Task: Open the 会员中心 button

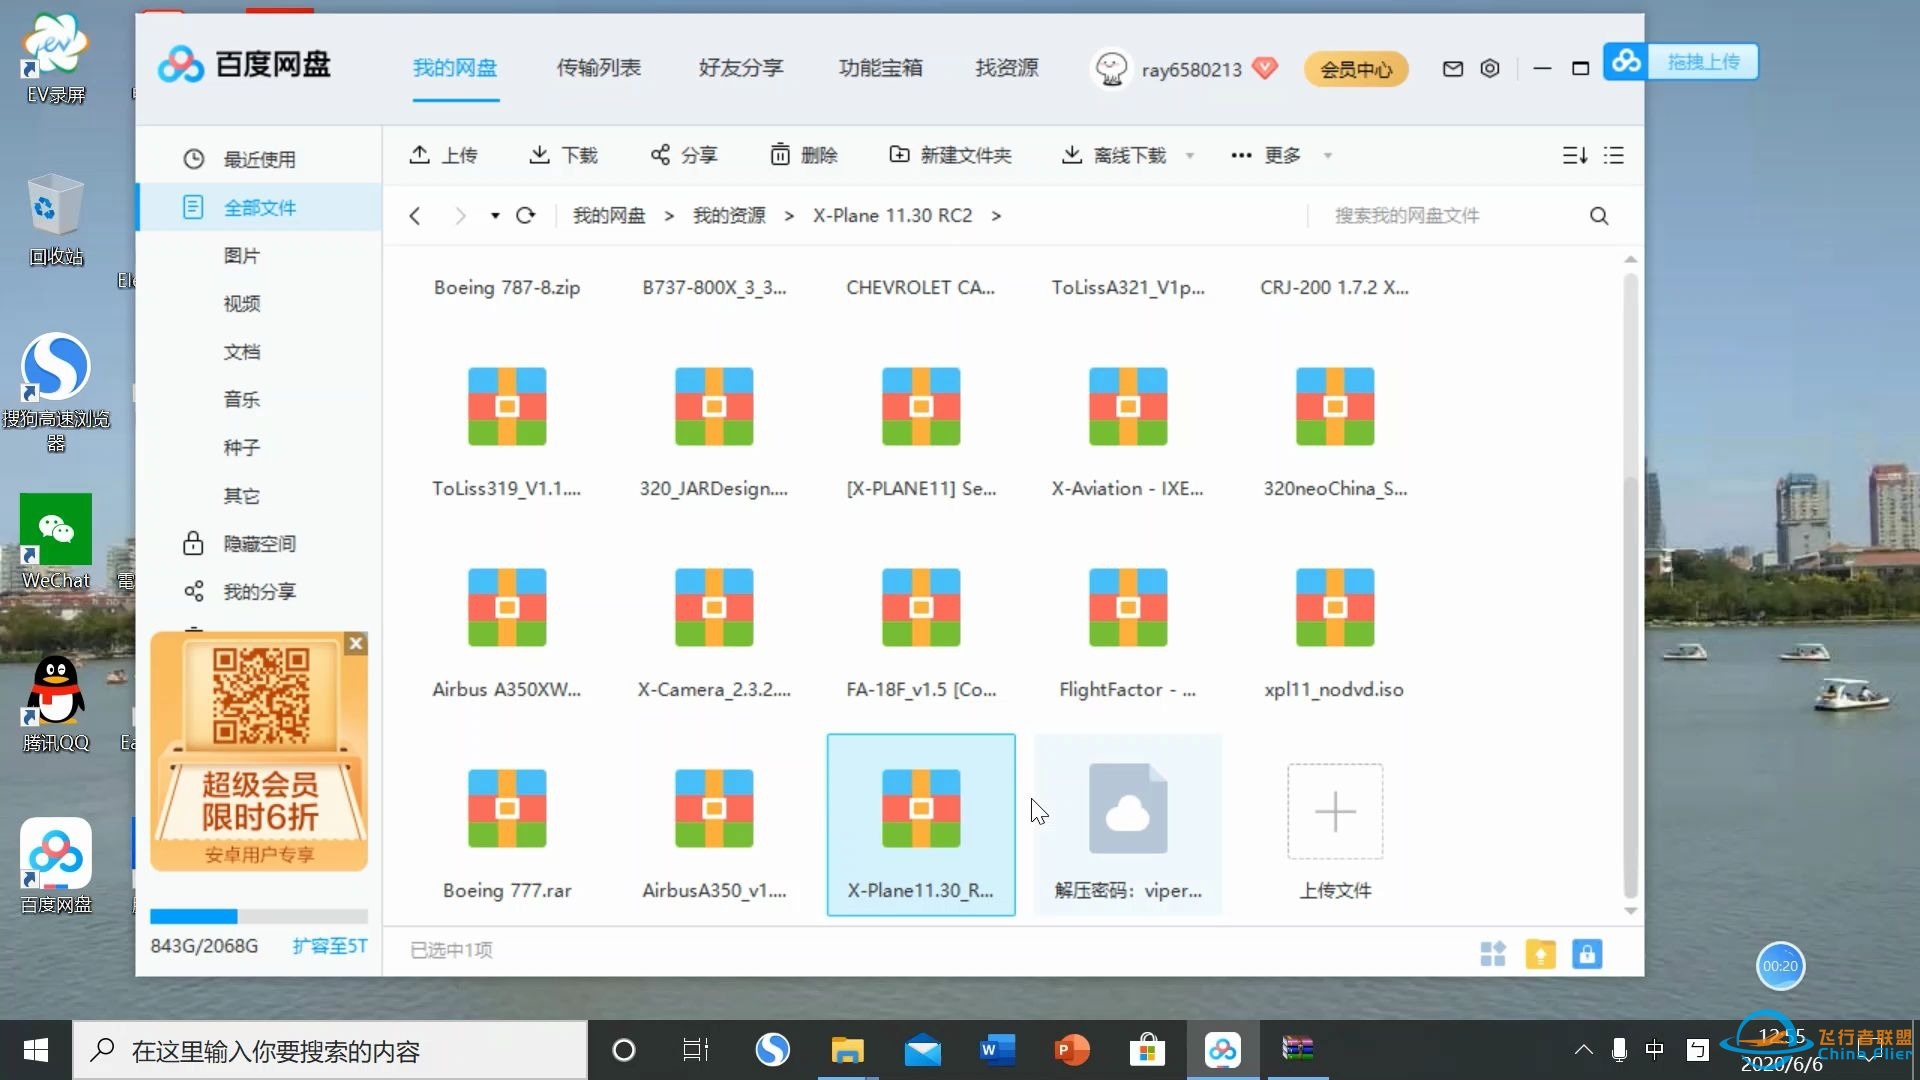Action: pyautogui.click(x=1356, y=69)
